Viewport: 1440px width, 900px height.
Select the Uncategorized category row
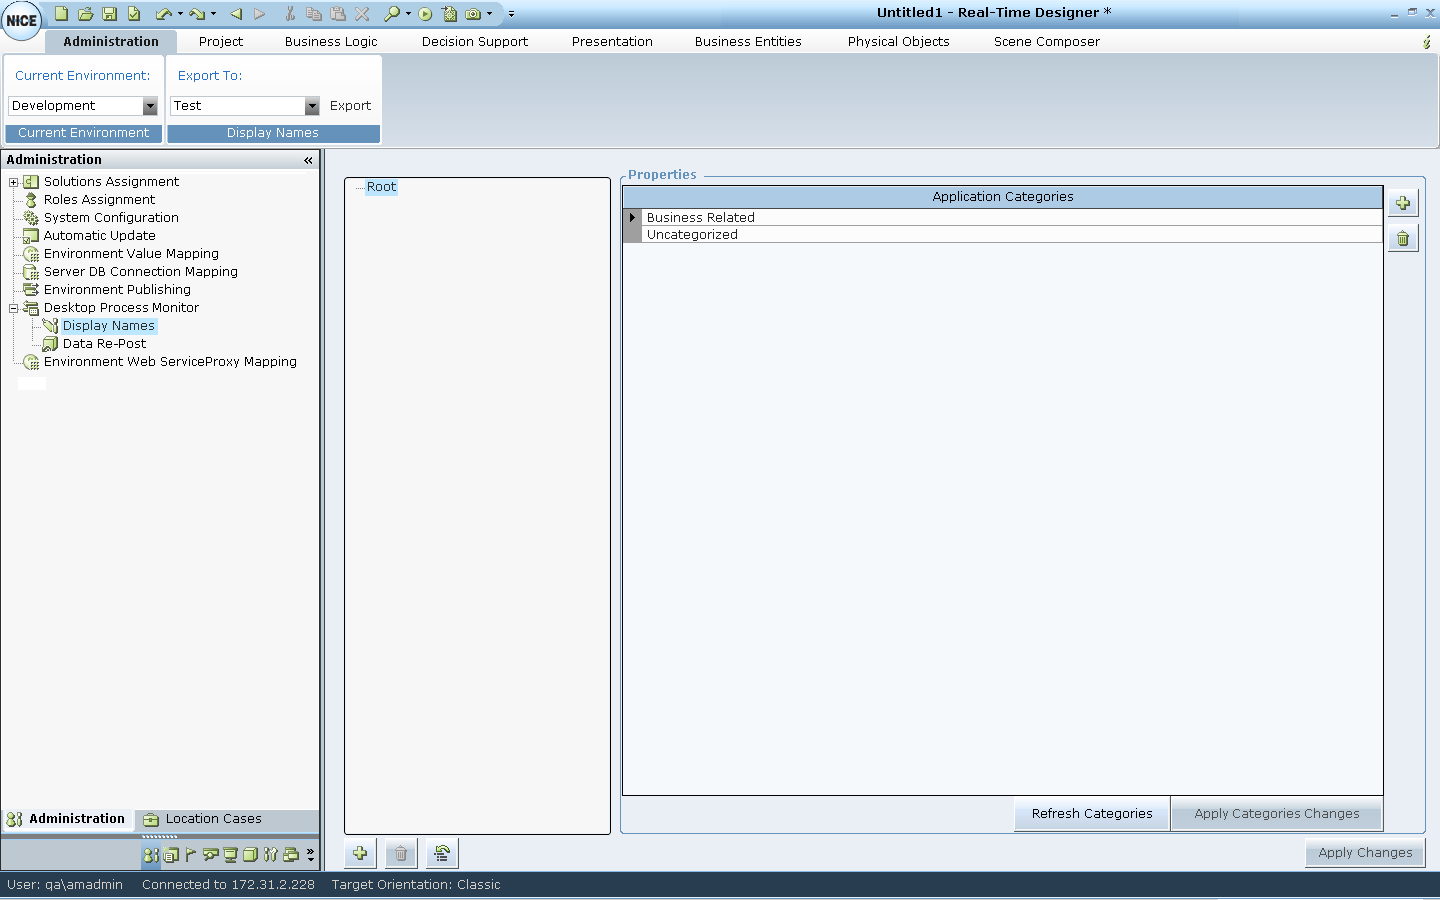692,235
